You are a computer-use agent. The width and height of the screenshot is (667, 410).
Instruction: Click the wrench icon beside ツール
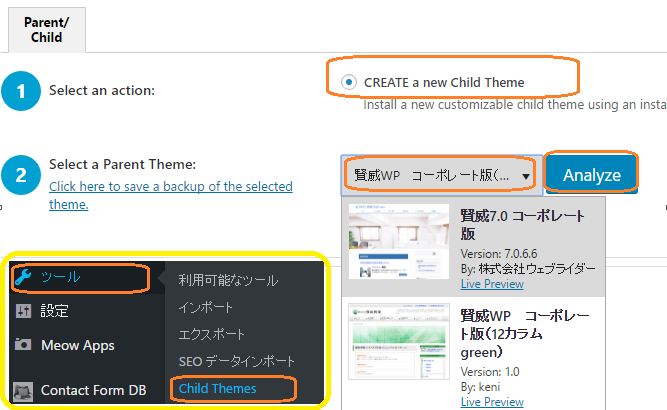pos(24,277)
